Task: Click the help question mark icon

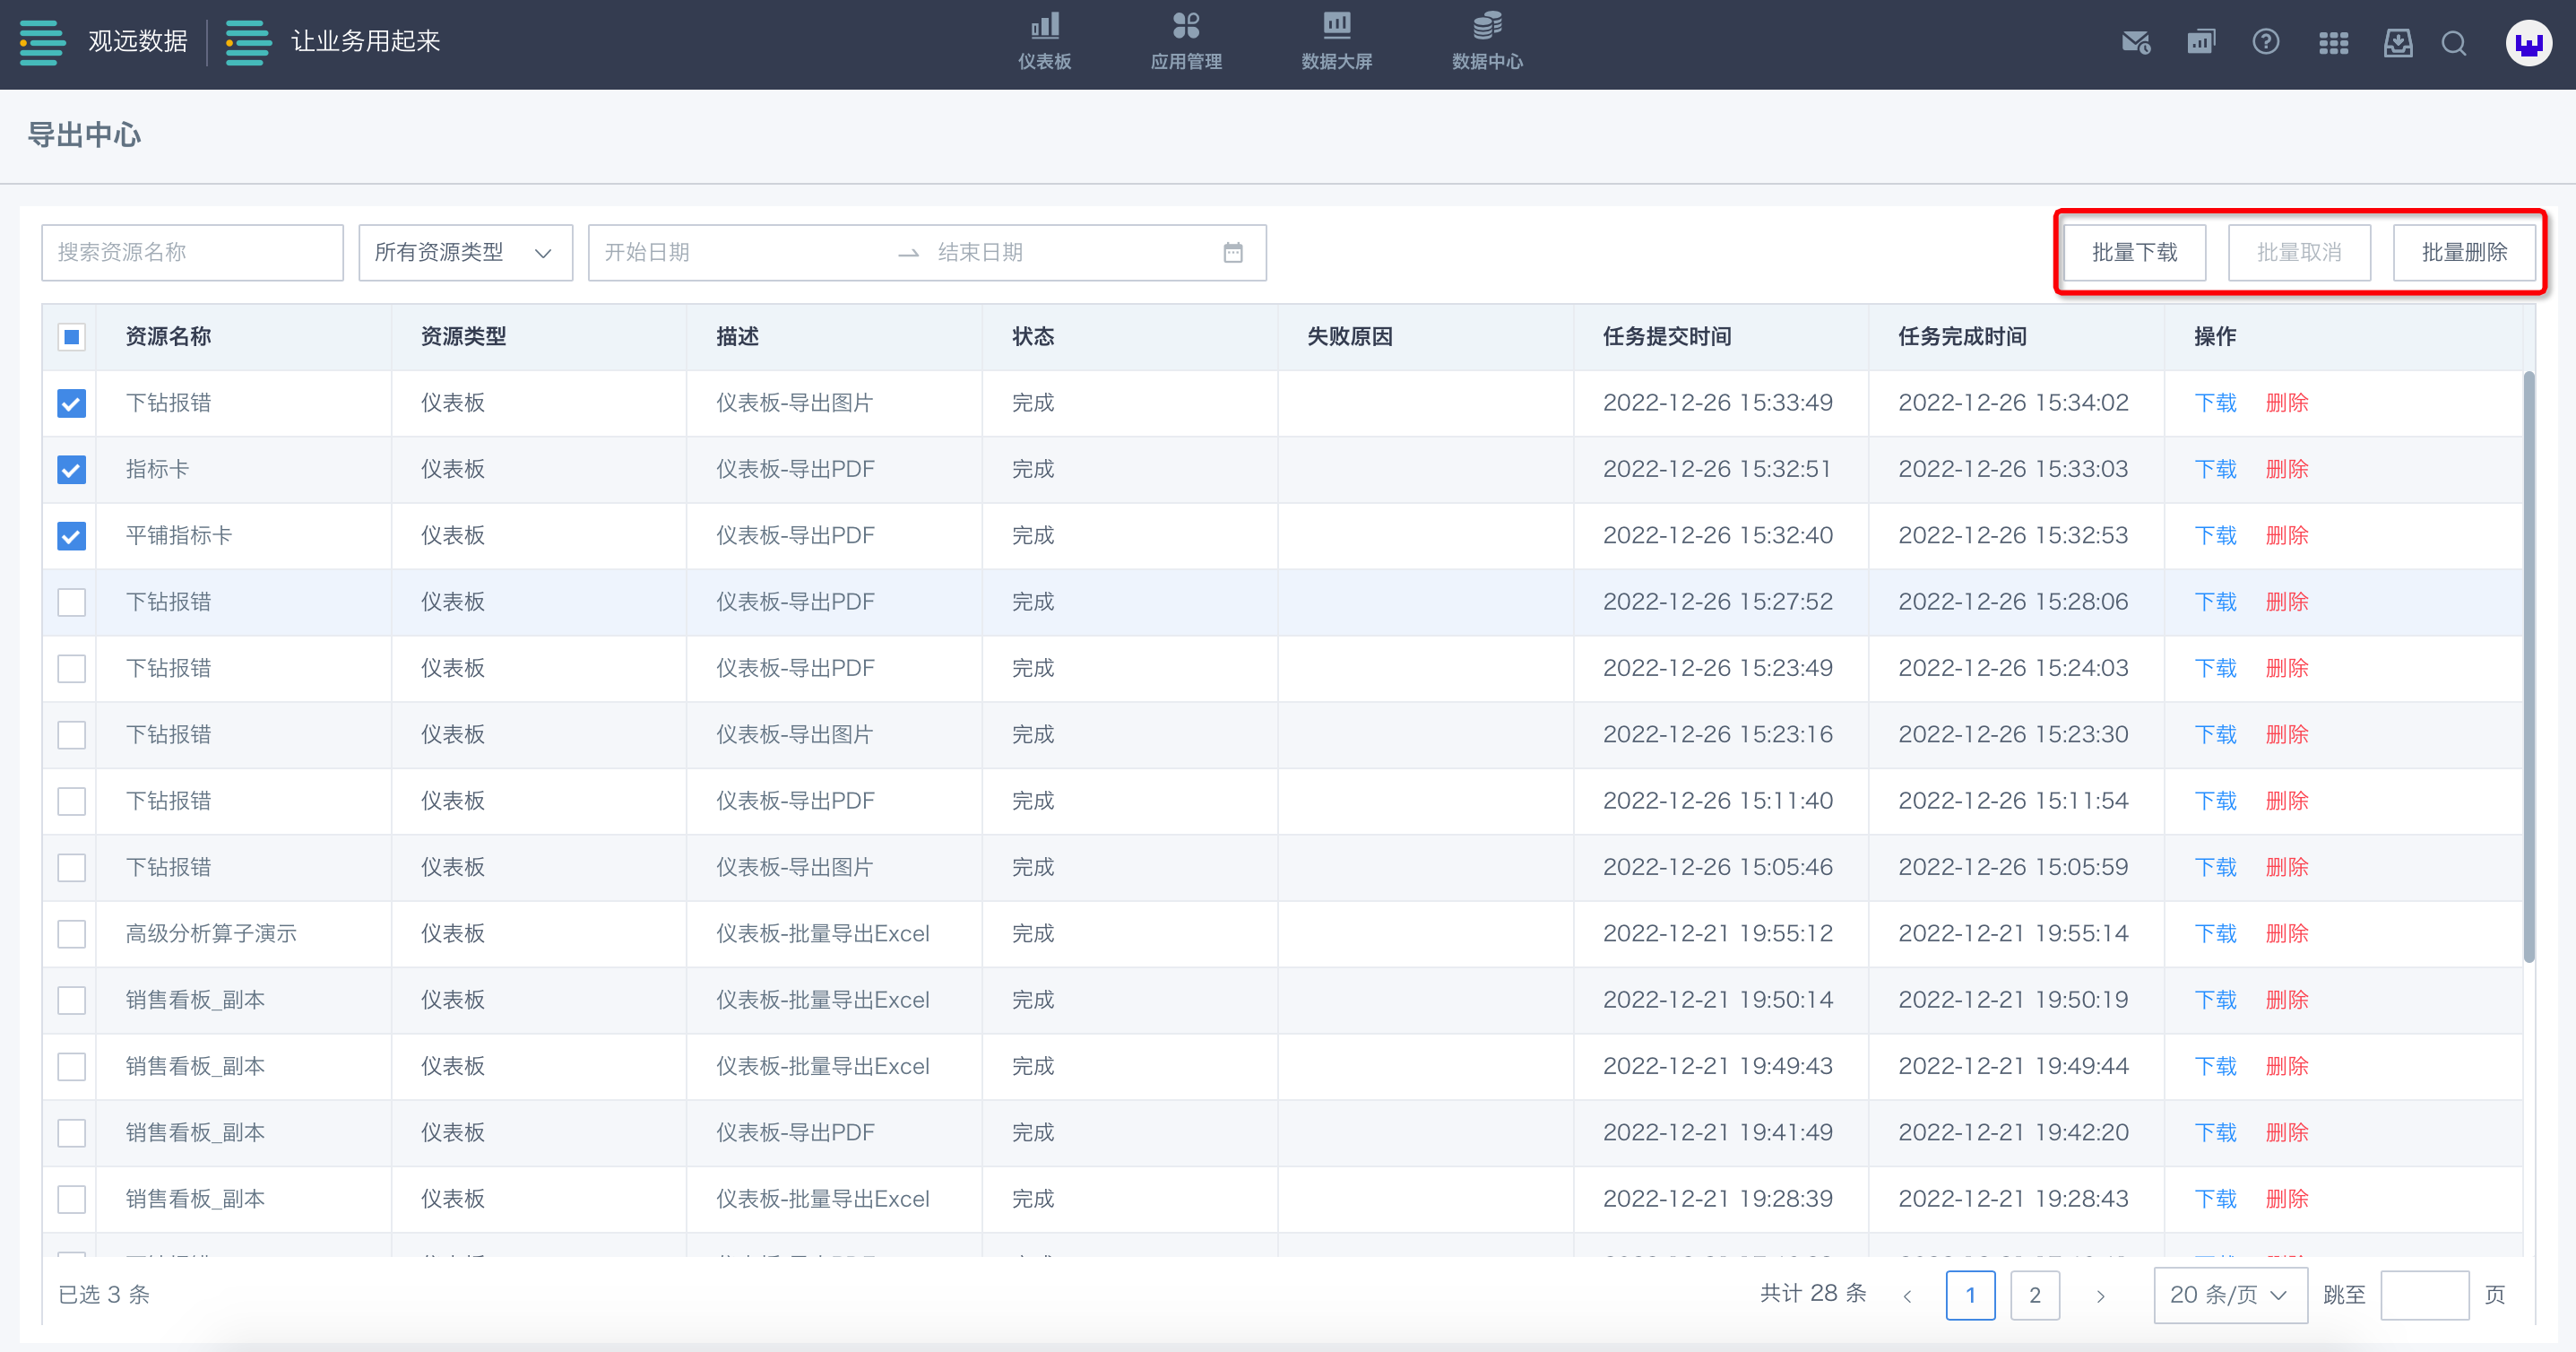Action: 2265,43
